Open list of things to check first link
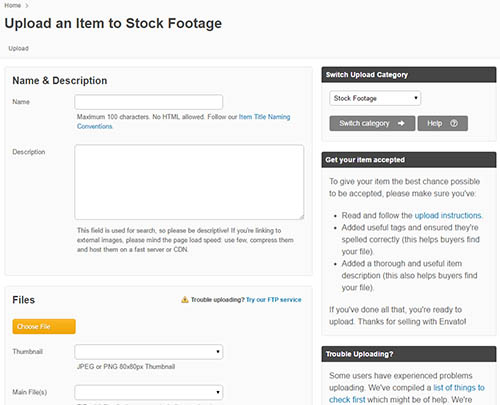This screenshot has width=500, height=405. 407,394
